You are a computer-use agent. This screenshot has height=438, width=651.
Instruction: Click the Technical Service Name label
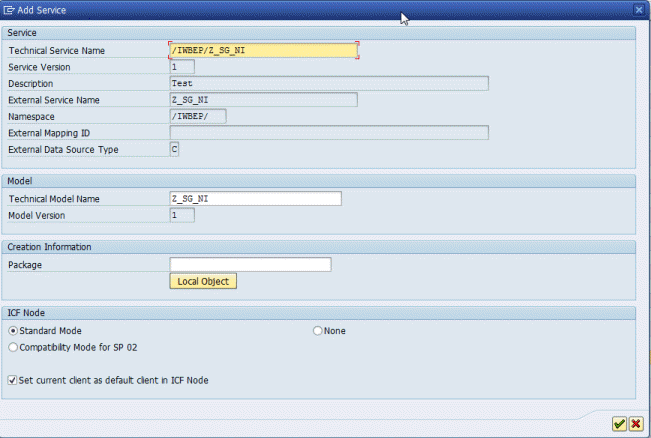[x=57, y=51]
